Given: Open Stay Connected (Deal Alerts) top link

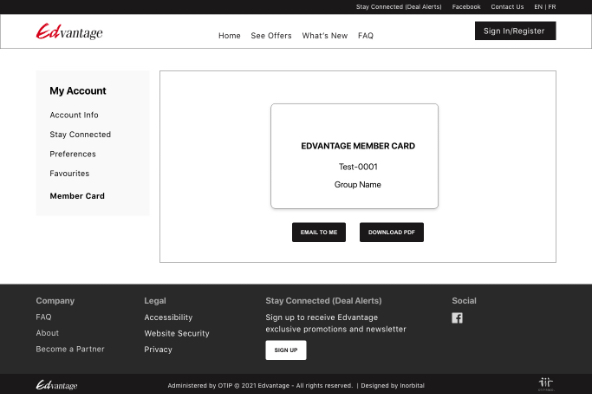Looking at the screenshot, I should pyautogui.click(x=398, y=7).
